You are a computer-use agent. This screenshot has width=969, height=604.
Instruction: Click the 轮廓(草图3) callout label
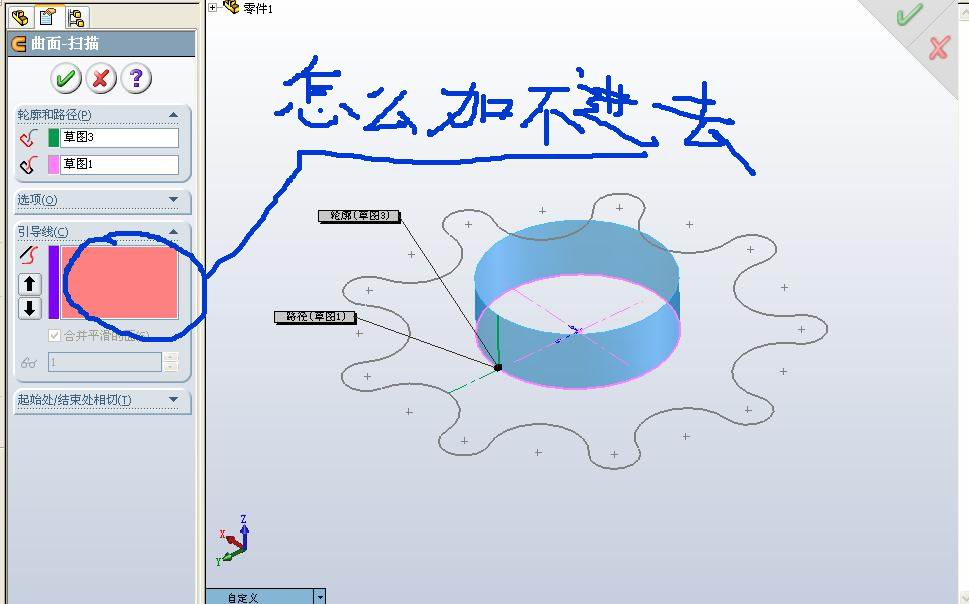[x=361, y=215]
